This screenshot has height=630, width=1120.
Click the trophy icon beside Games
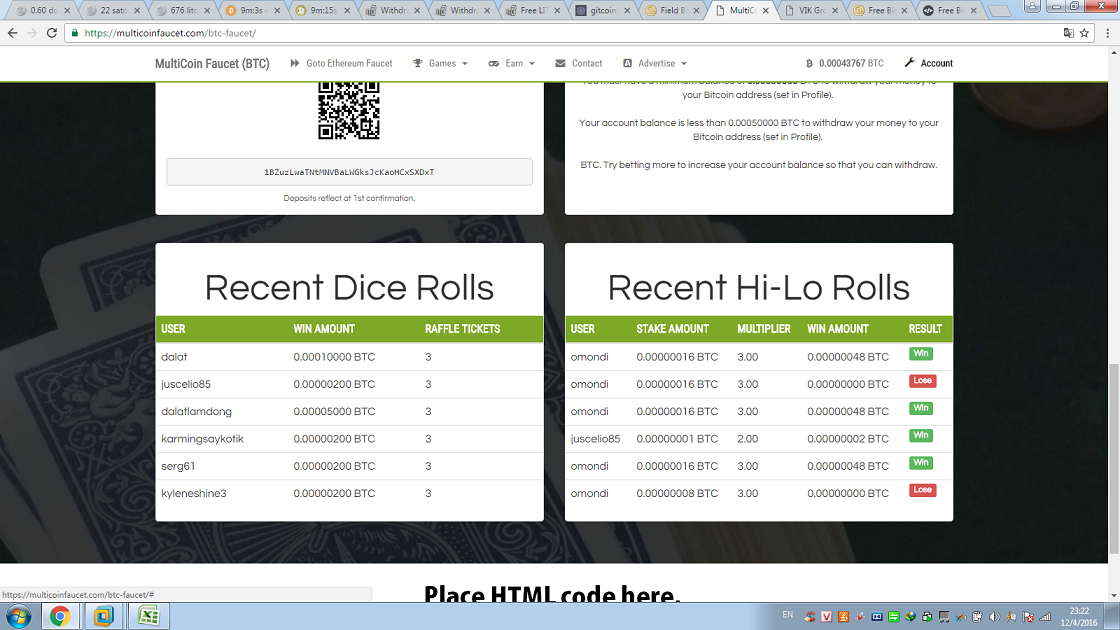tap(418, 64)
